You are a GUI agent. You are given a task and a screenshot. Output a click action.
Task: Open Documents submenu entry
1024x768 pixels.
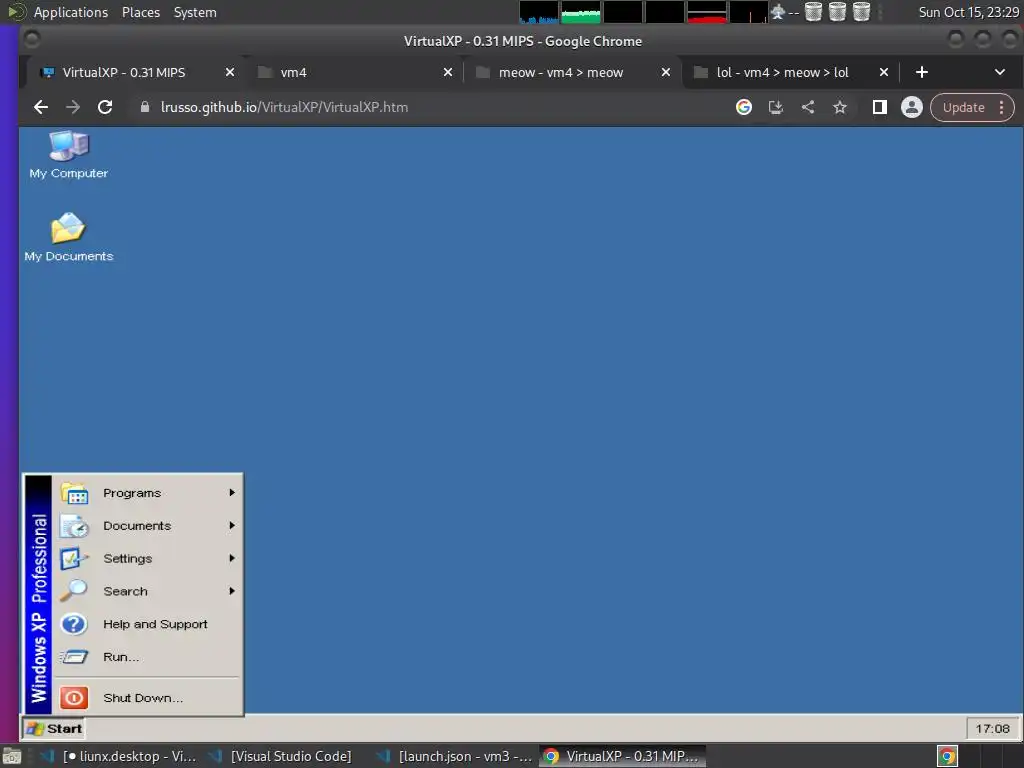[x=148, y=526]
